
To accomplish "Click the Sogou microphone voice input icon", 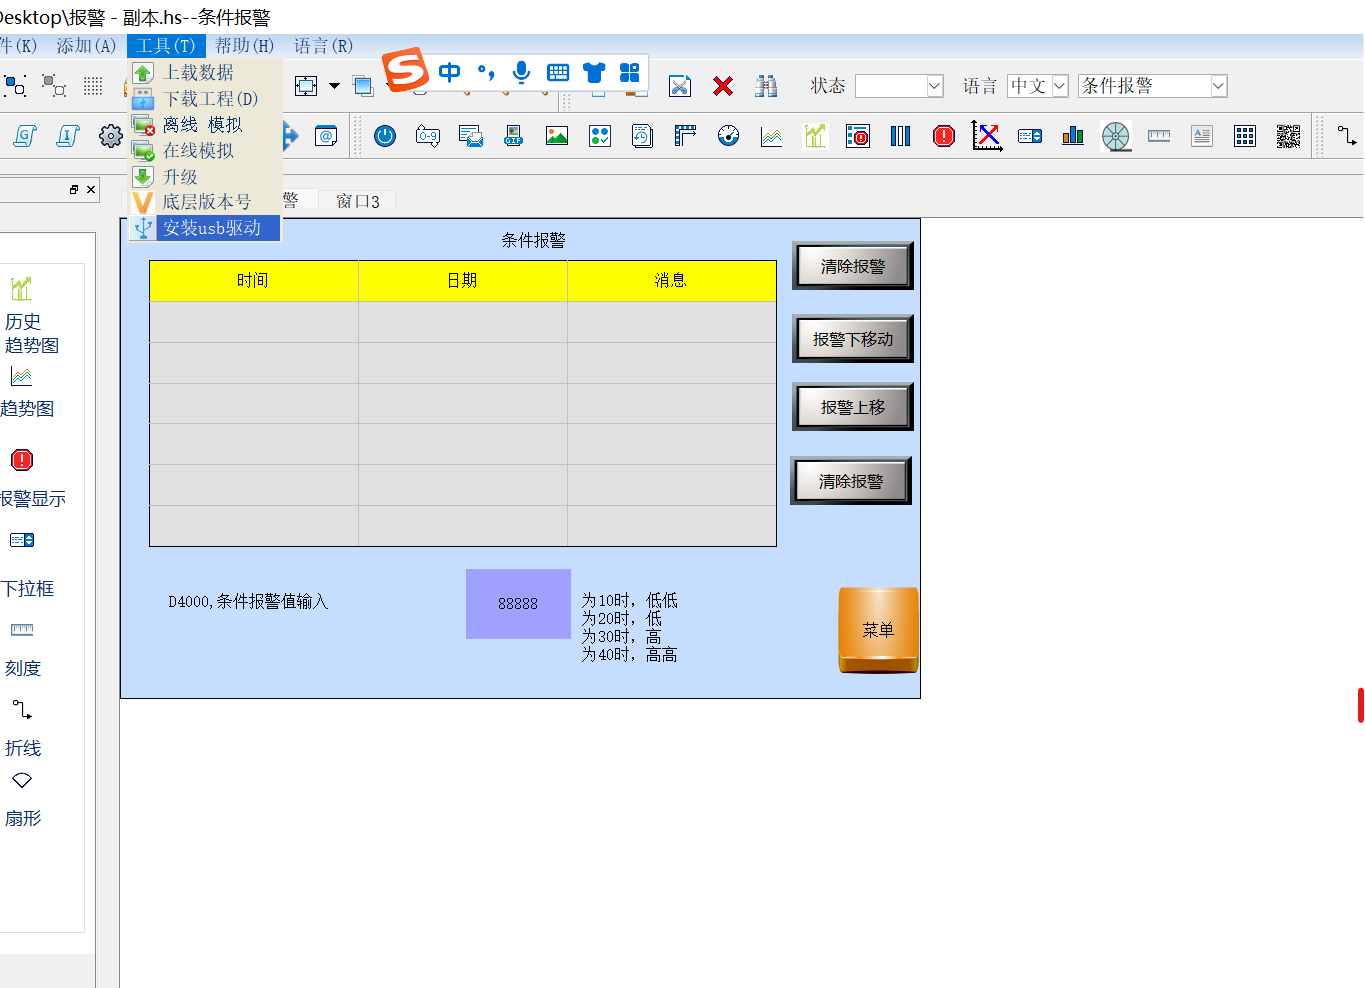I will tap(521, 72).
